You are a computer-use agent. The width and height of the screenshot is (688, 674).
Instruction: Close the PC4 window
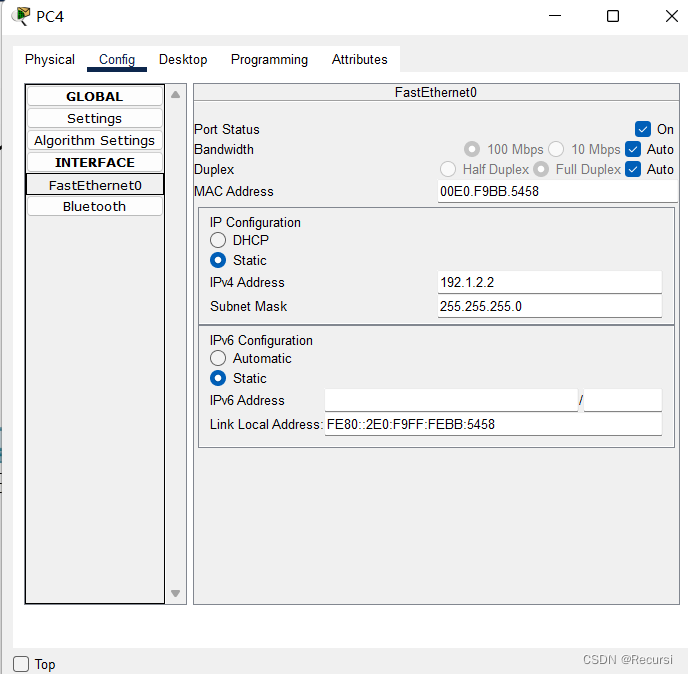click(x=672, y=16)
